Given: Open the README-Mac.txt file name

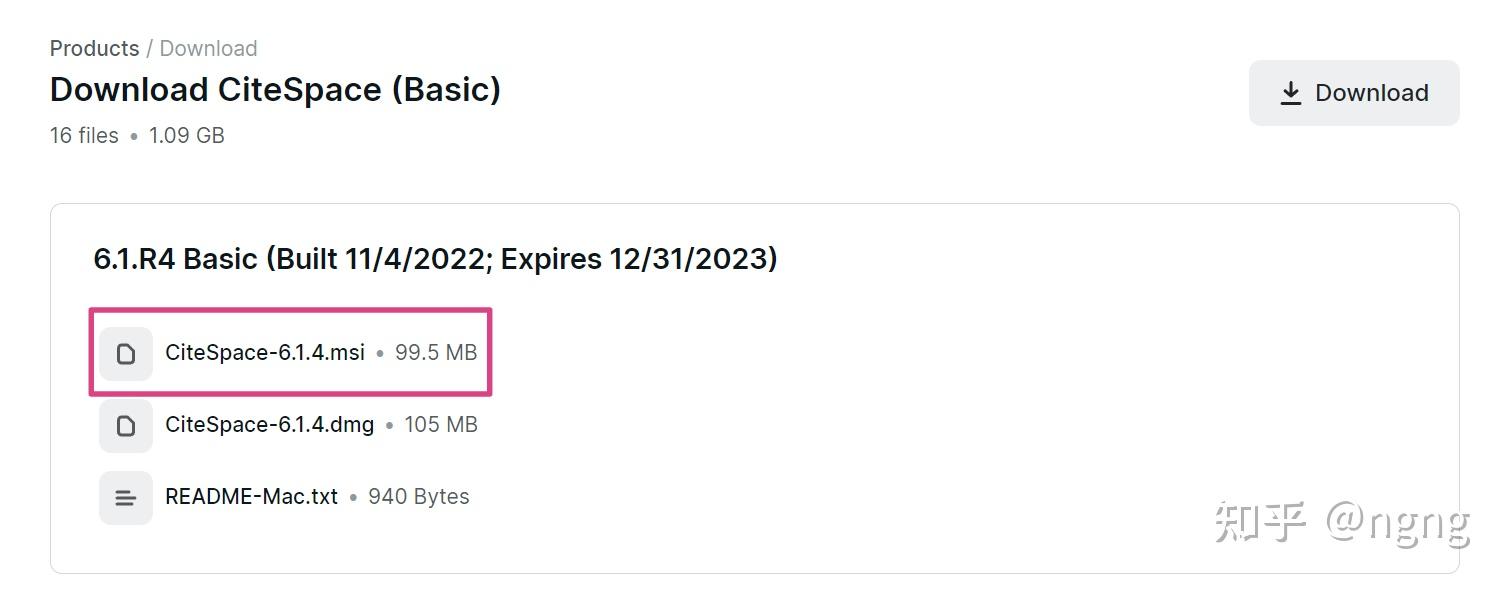Looking at the screenshot, I should (x=252, y=497).
